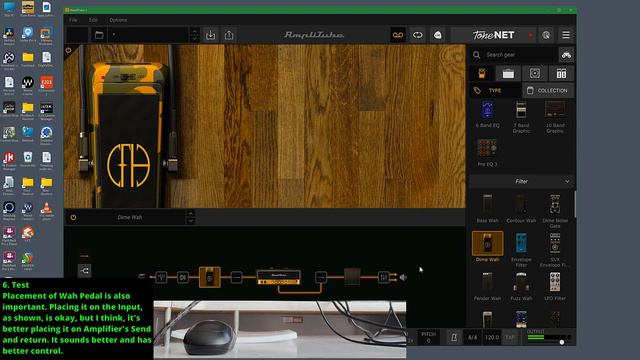Open the preset browser folder icon
Image resolution: width=640 pixels, height=360 pixels.
(99, 35)
